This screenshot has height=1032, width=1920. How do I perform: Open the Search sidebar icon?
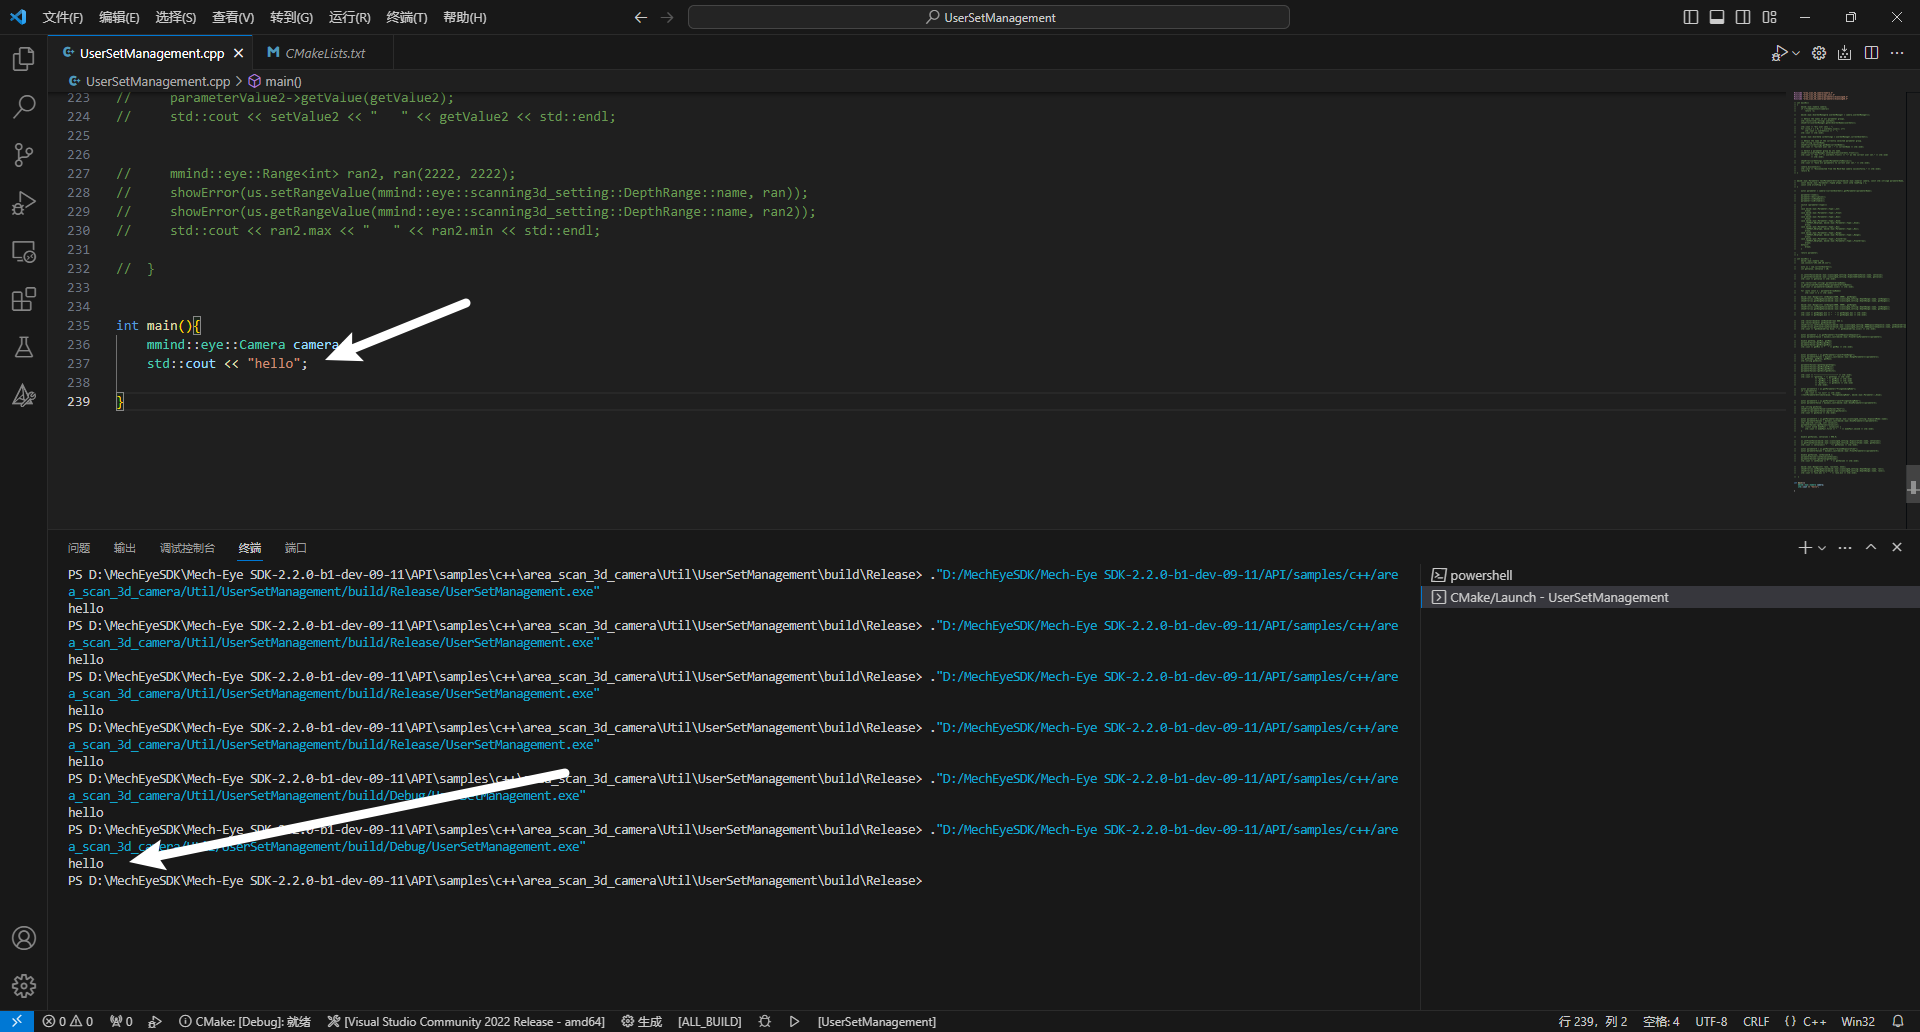pyautogui.click(x=23, y=106)
